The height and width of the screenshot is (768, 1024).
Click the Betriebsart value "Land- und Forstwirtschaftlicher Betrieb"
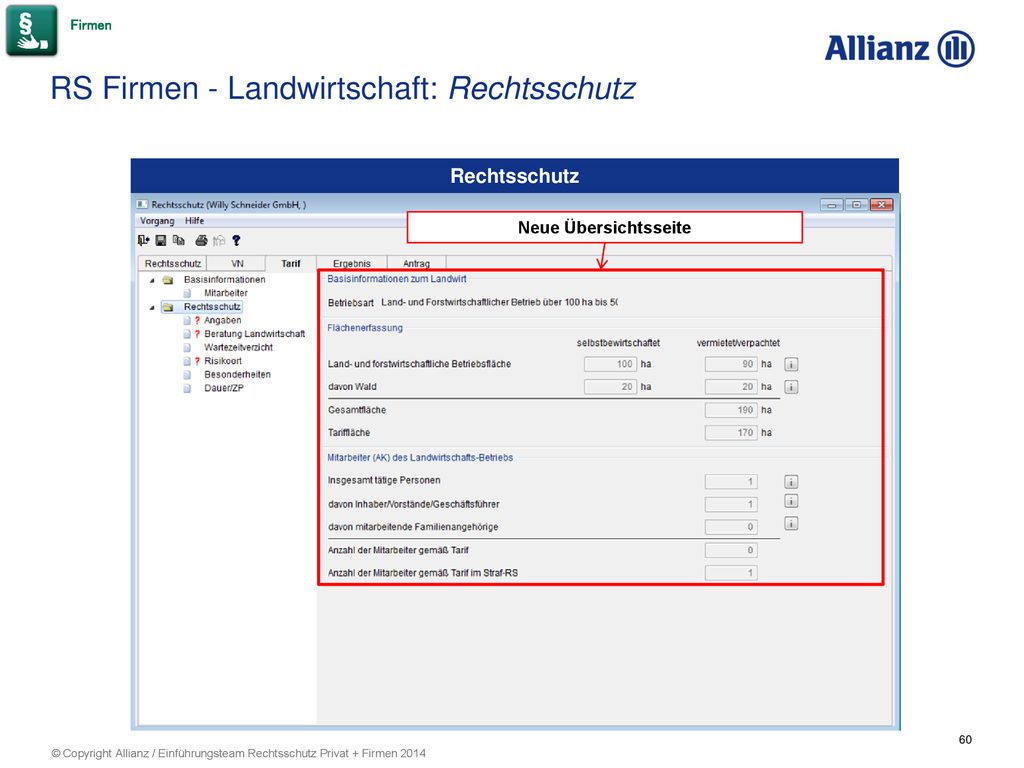click(500, 302)
